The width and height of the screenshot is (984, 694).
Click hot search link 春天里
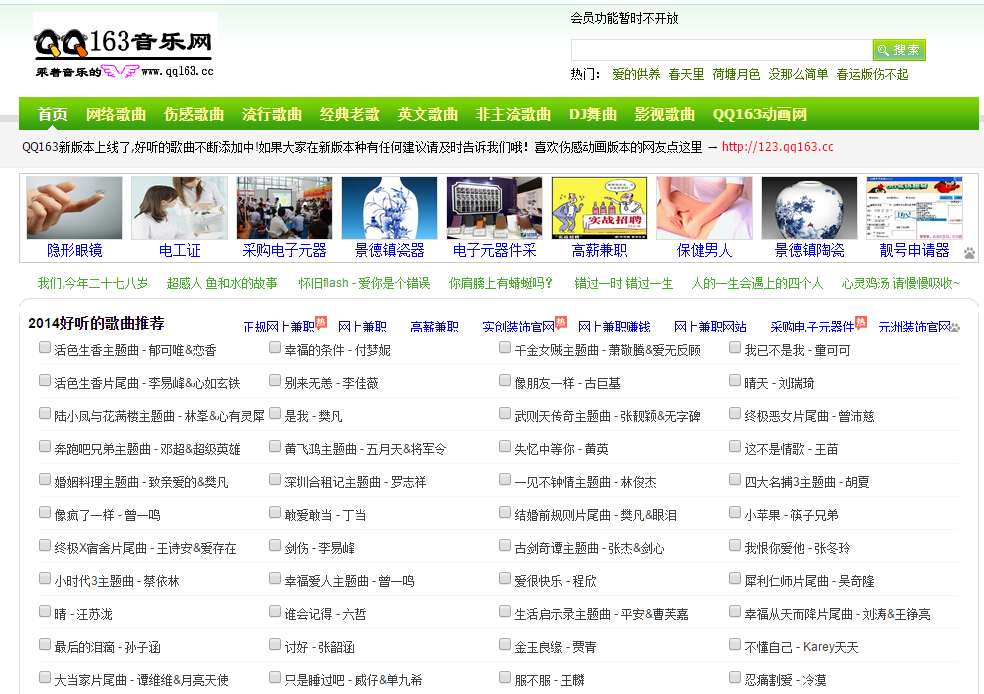[x=686, y=74]
